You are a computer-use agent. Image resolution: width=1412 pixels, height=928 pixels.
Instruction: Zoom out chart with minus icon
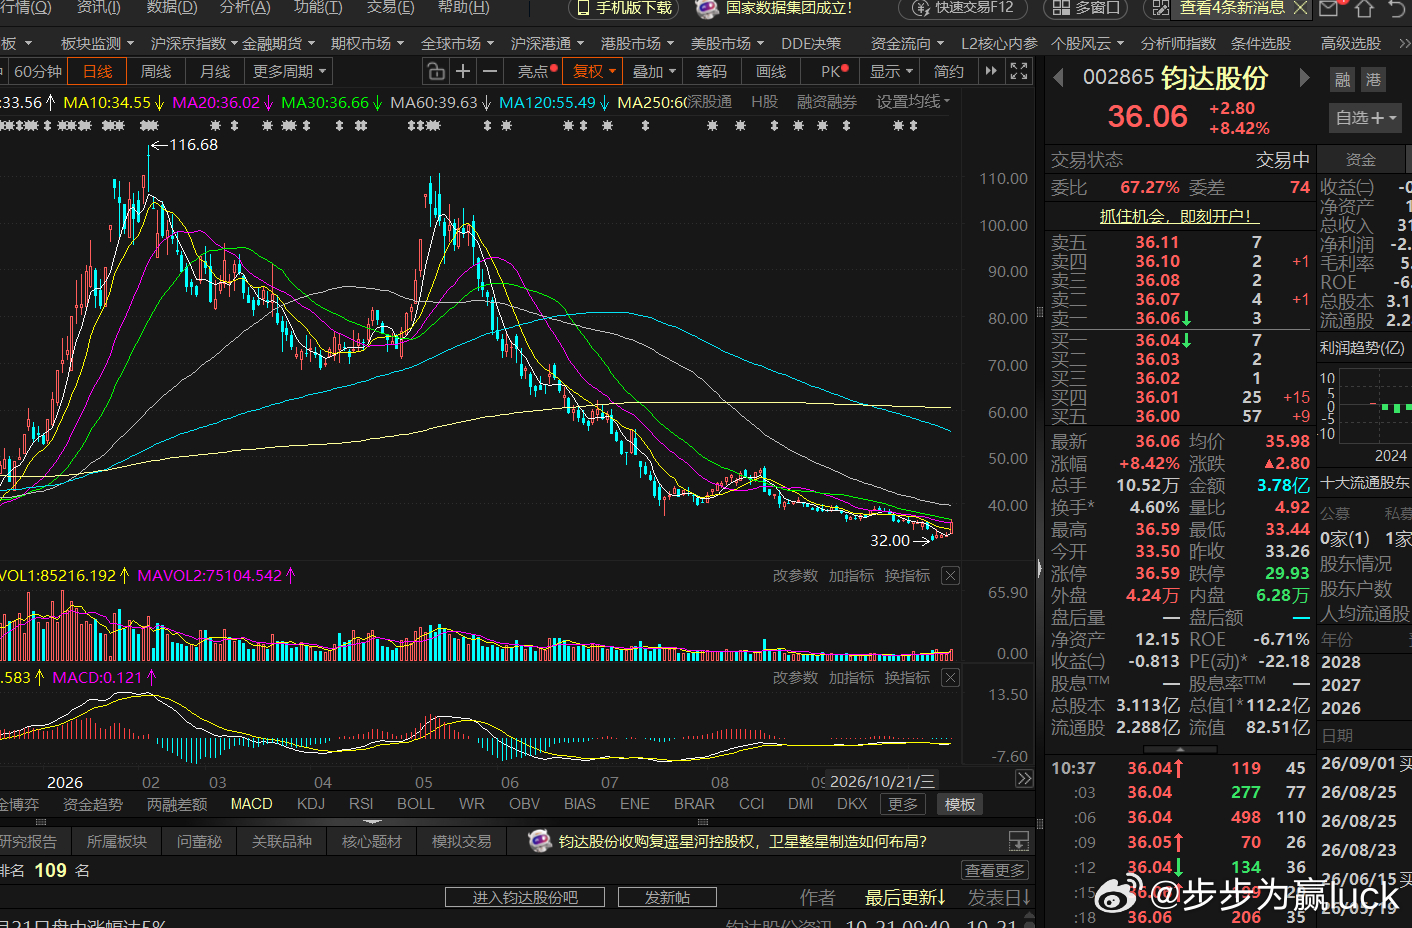(489, 72)
